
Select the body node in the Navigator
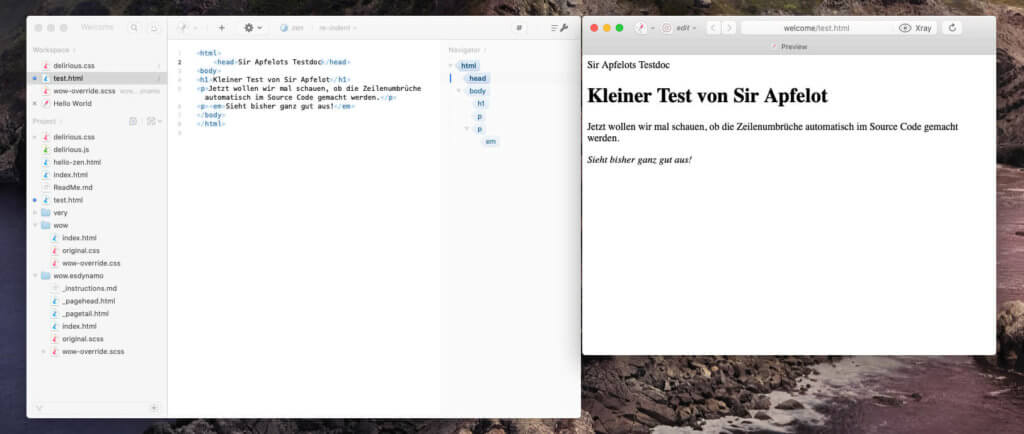coord(477,91)
